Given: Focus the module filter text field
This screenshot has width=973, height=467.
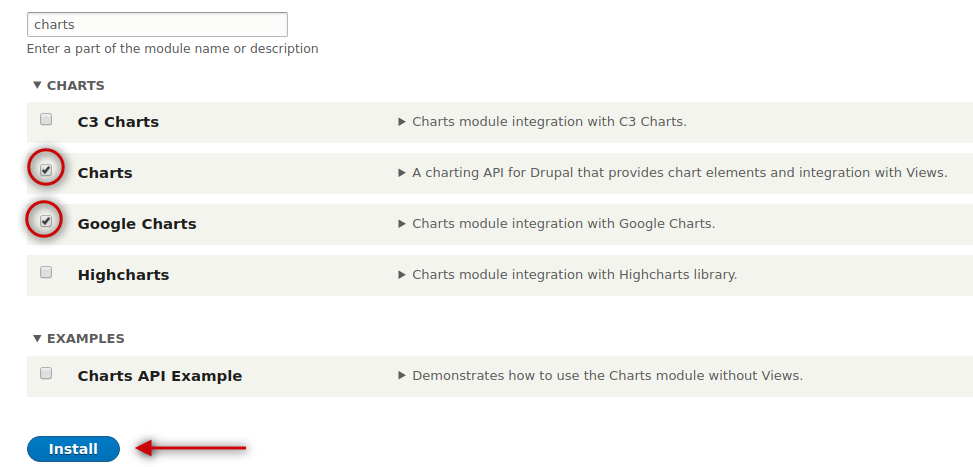Looking at the screenshot, I should (157, 25).
